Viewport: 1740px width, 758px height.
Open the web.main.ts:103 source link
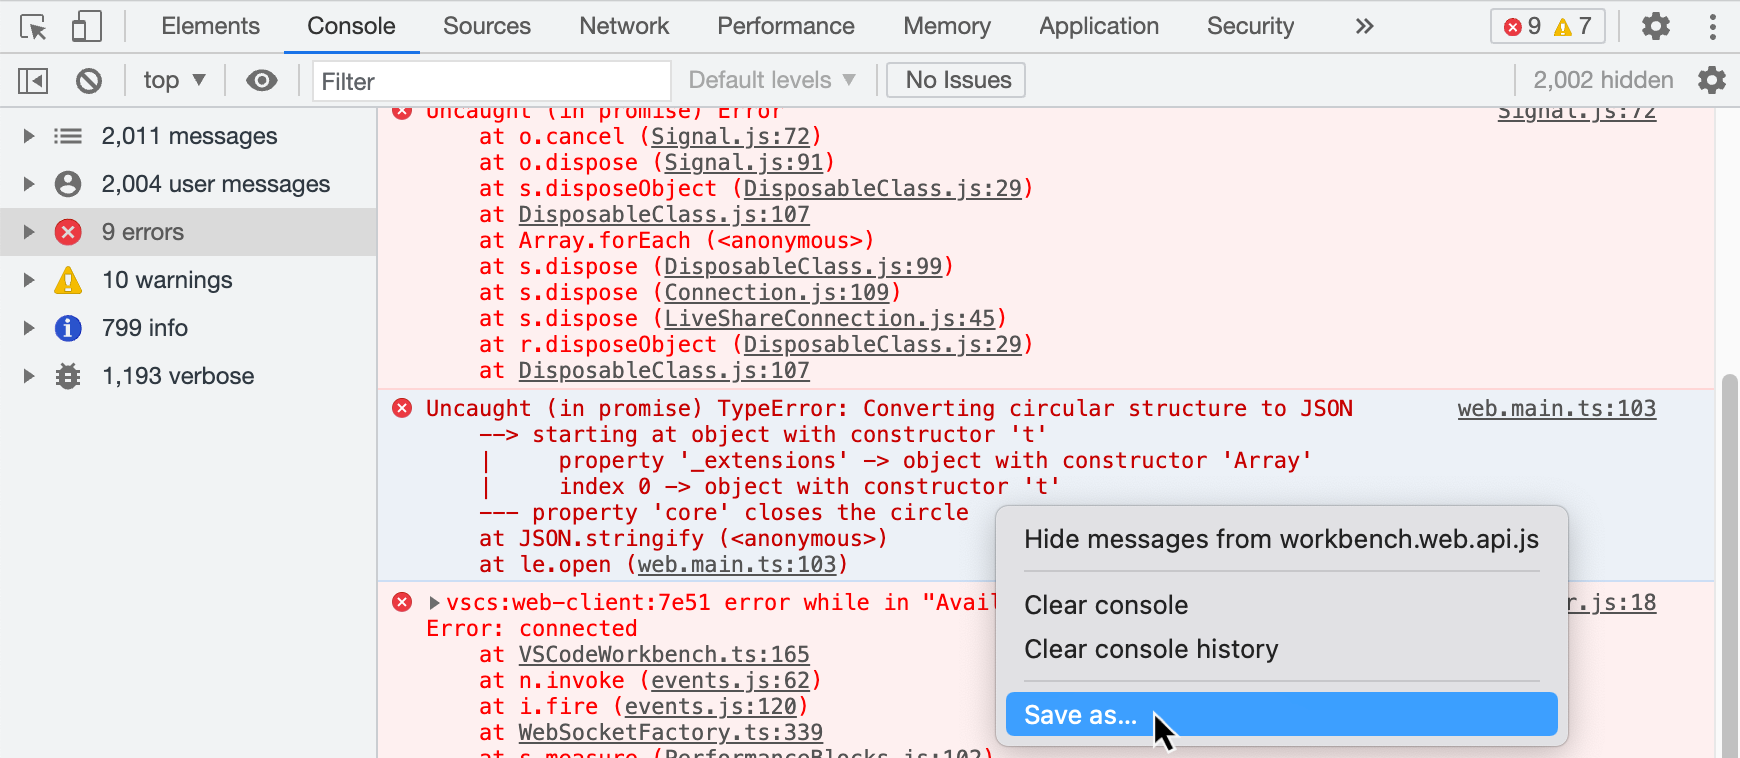tap(1556, 409)
